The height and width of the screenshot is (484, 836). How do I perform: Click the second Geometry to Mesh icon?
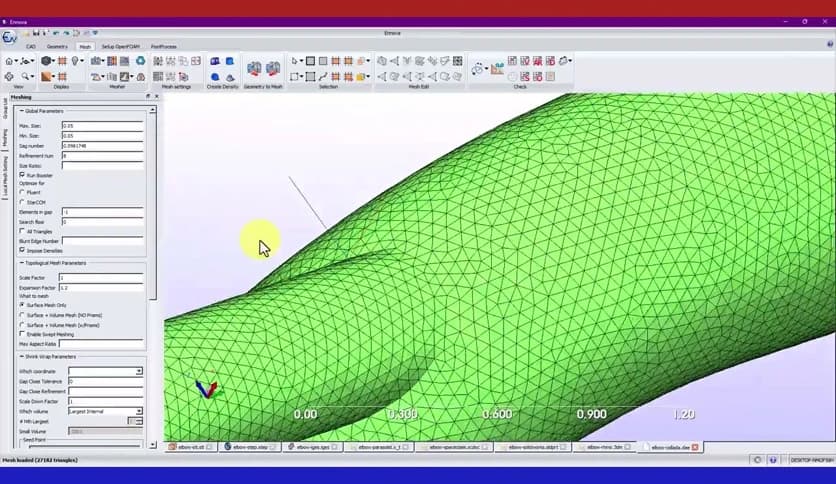coord(272,69)
